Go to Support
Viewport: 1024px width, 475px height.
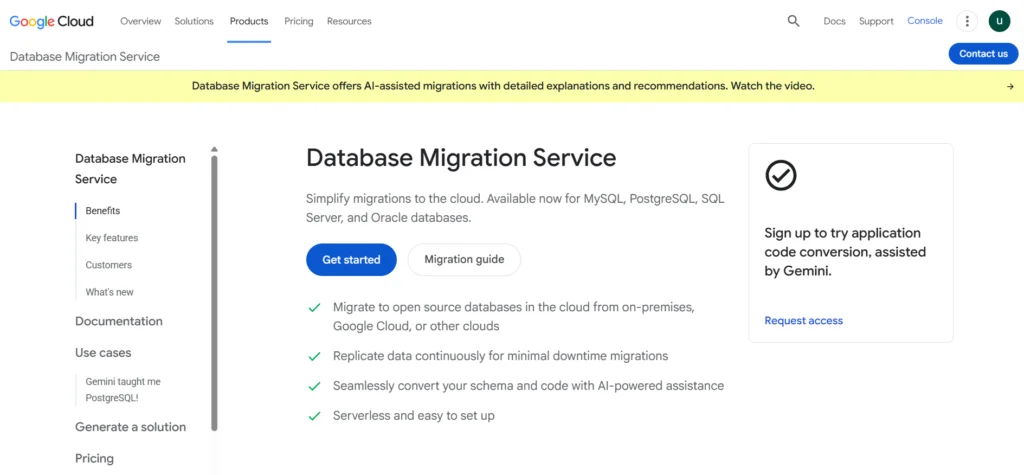click(876, 21)
